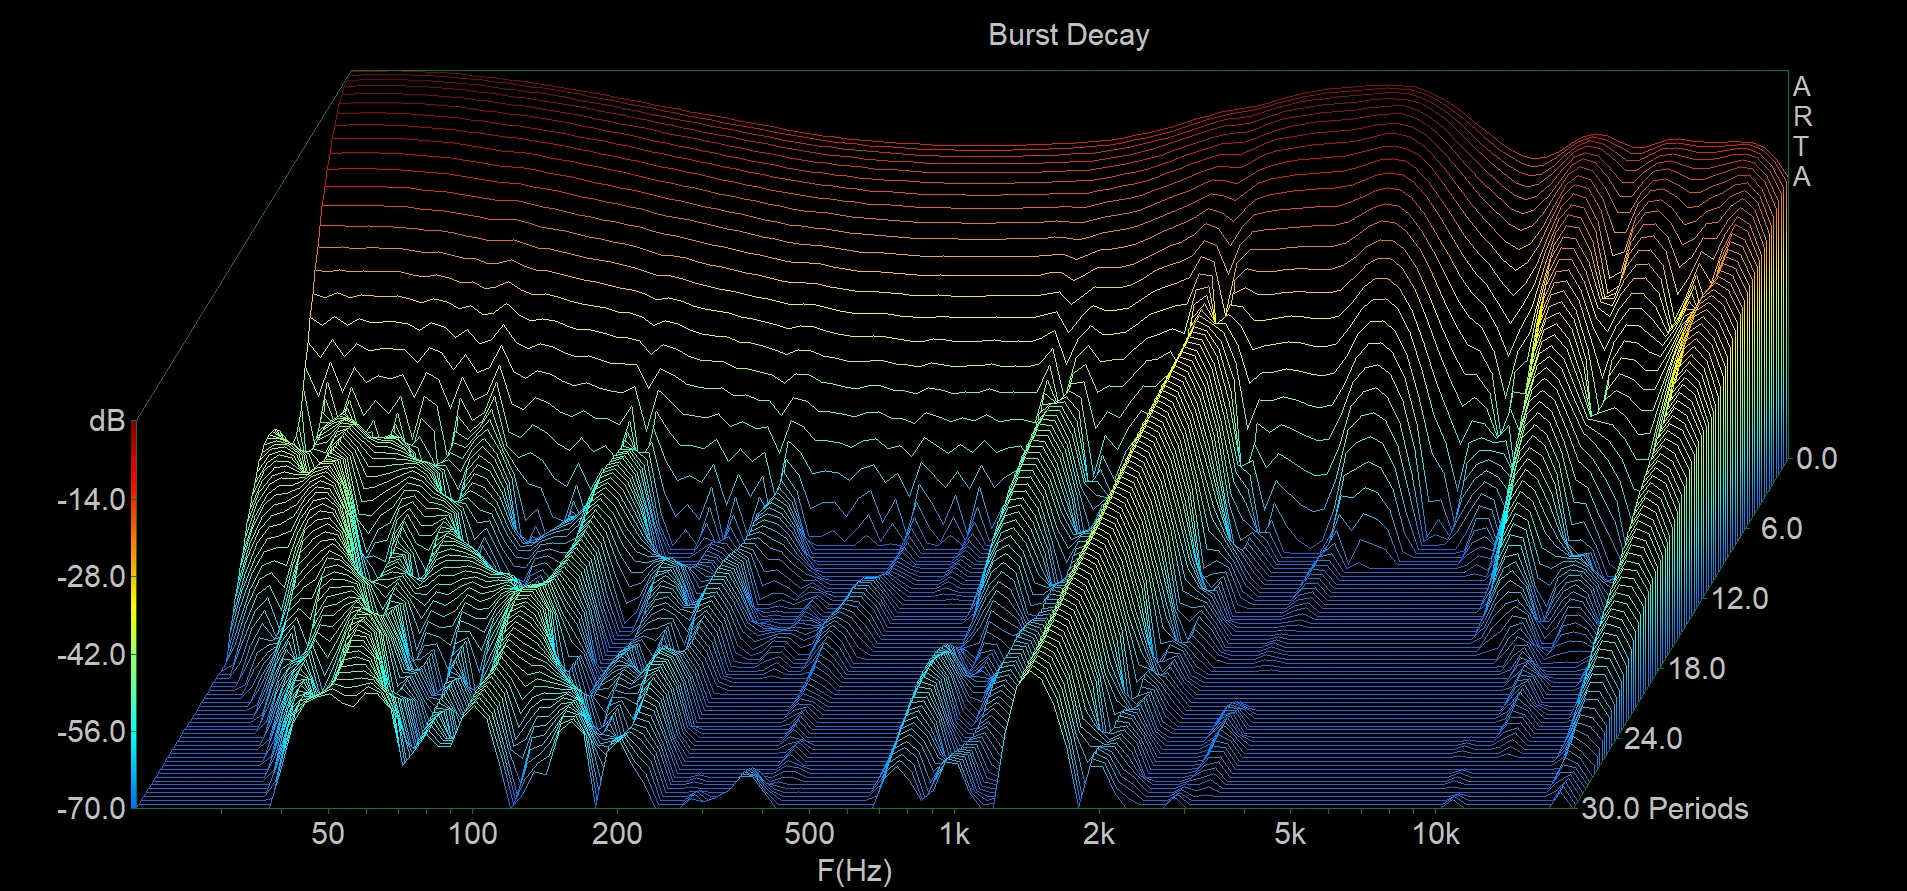Pick the "6.0" periods axis value
The image size is (1907, 891).
coord(1781,528)
